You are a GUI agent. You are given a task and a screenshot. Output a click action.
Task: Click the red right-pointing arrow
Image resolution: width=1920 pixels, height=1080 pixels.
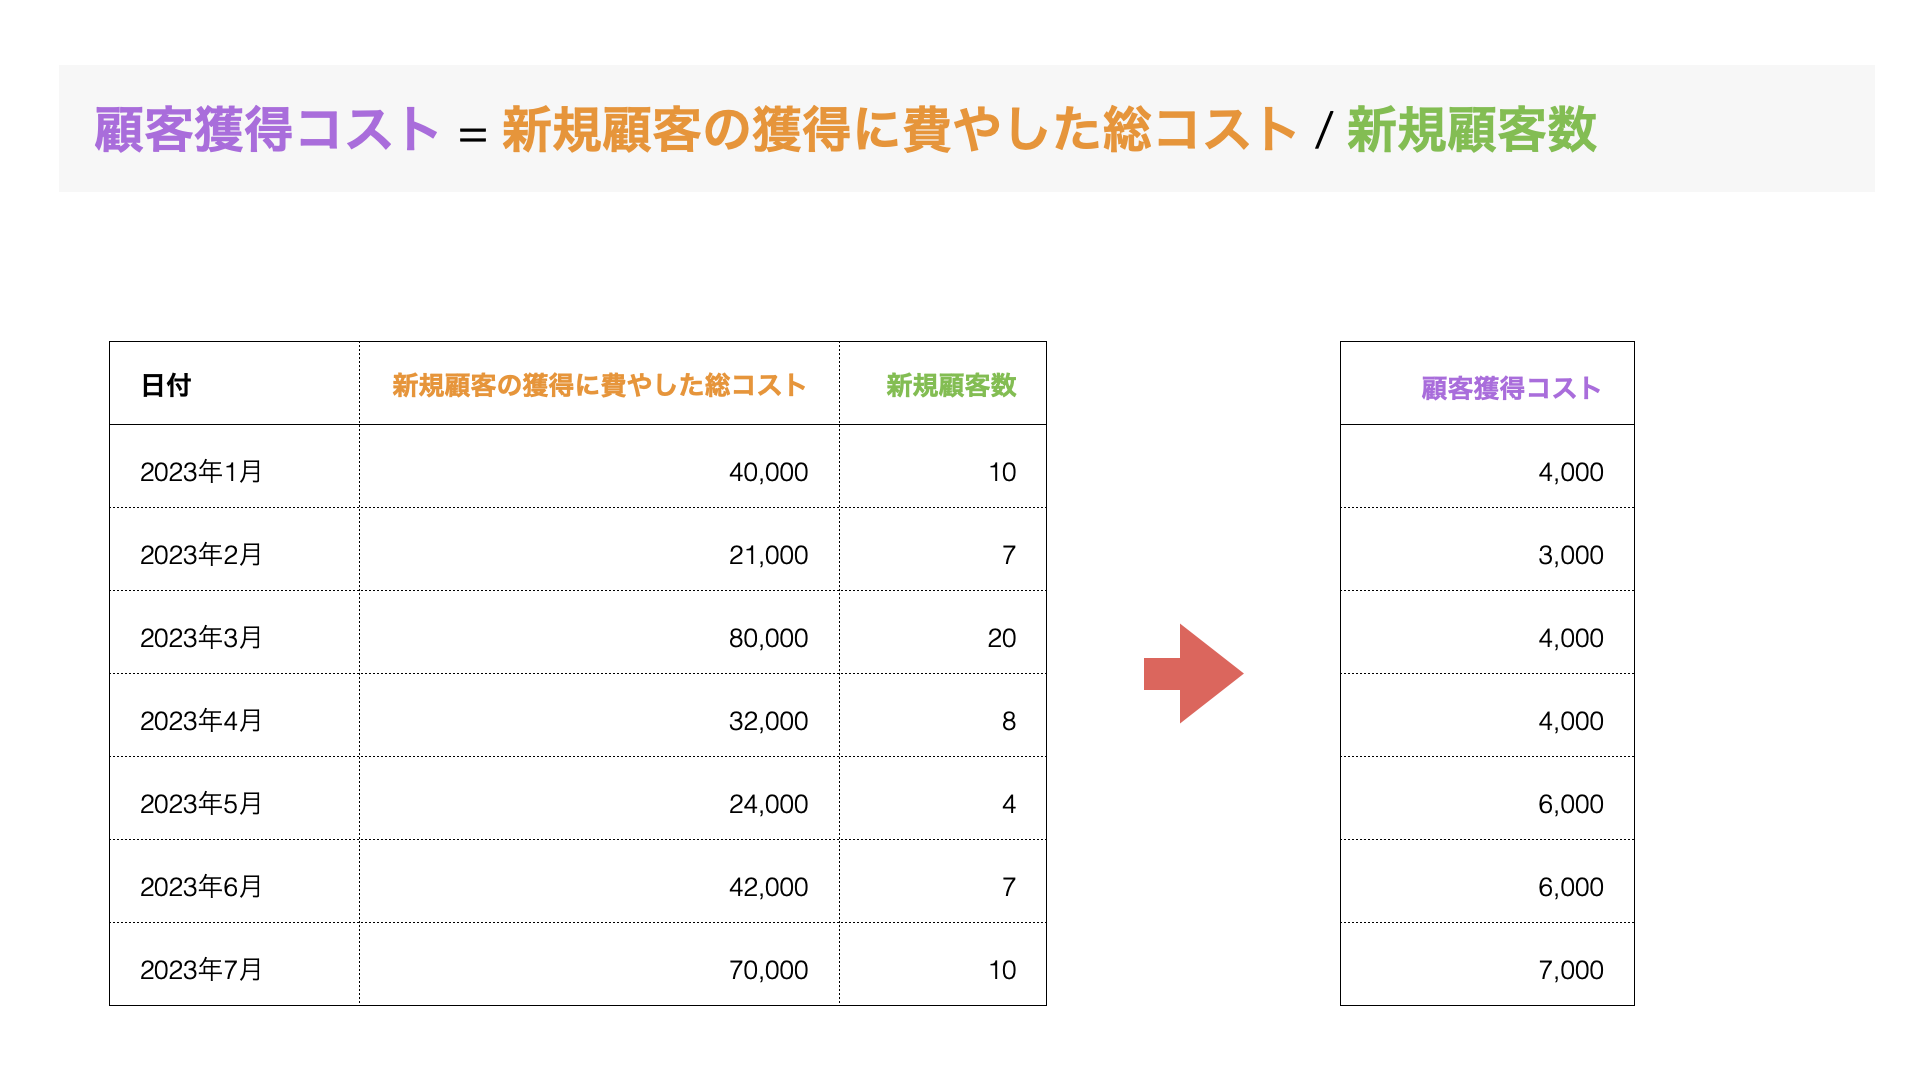coord(1193,673)
